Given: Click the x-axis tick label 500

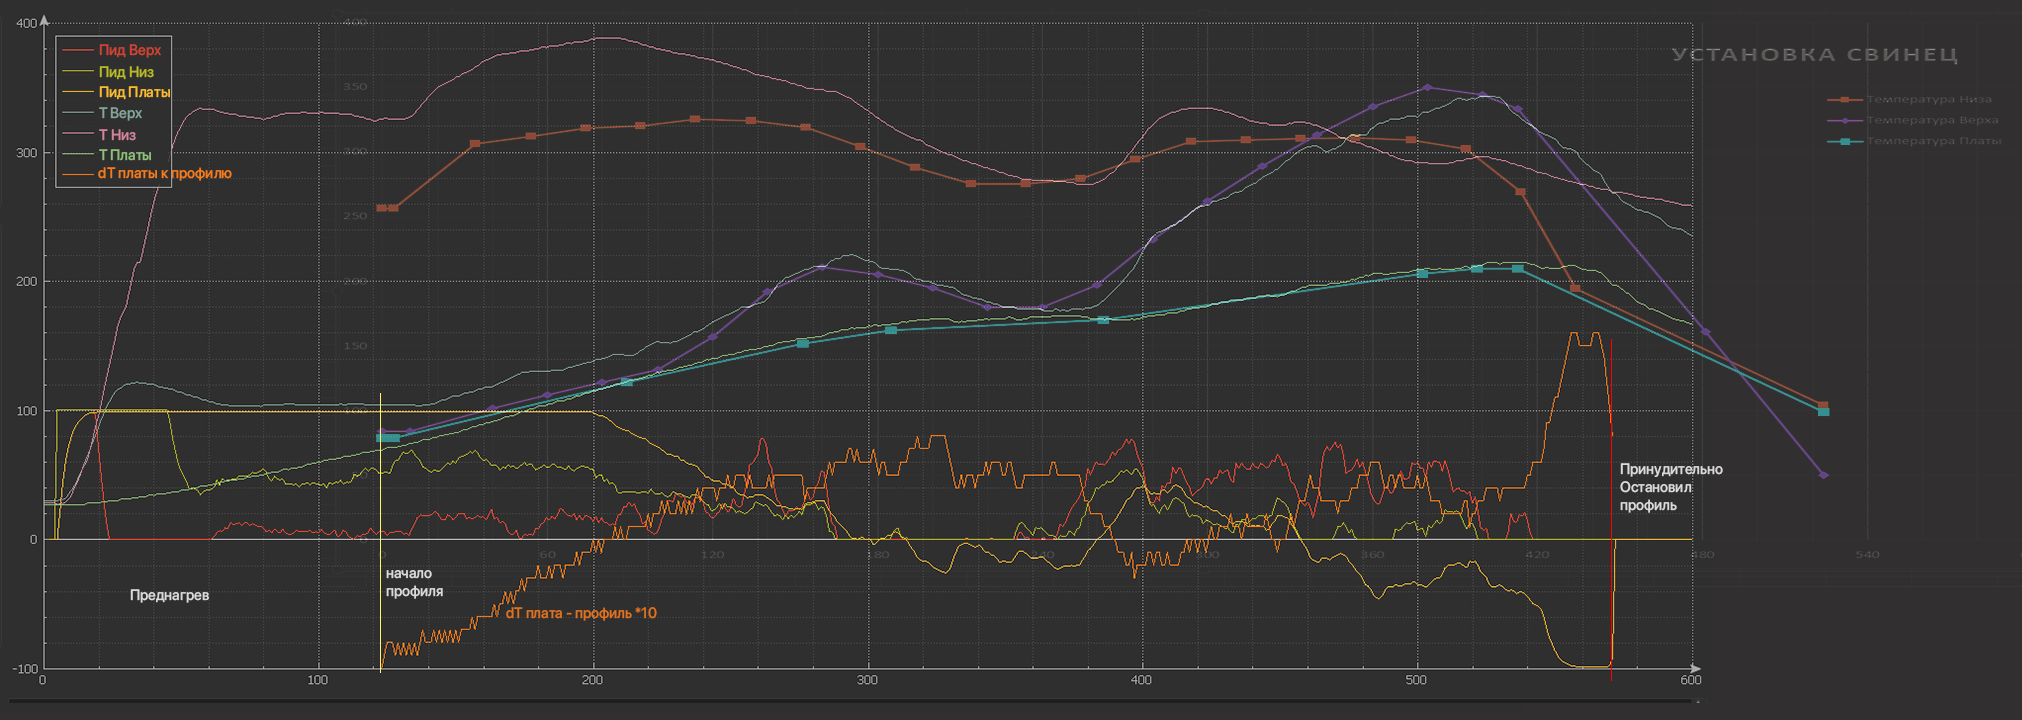Looking at the screenshot, I should pyautogui.click(x=1416, y=680).
